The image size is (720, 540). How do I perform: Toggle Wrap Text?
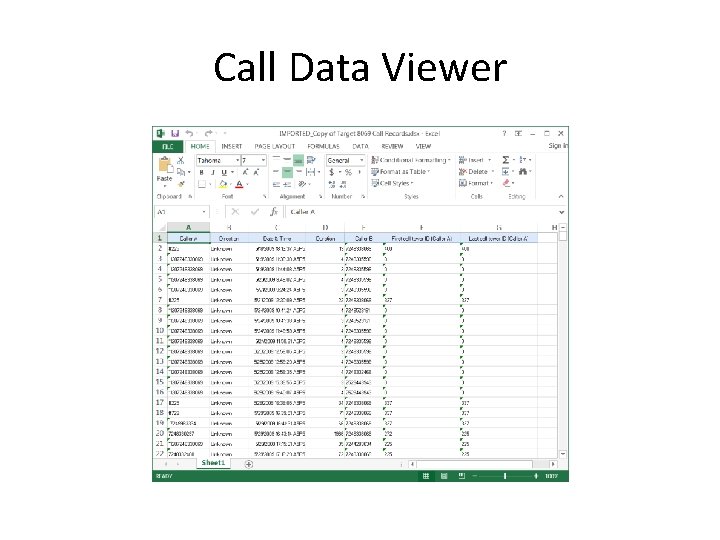coord(311,160)
